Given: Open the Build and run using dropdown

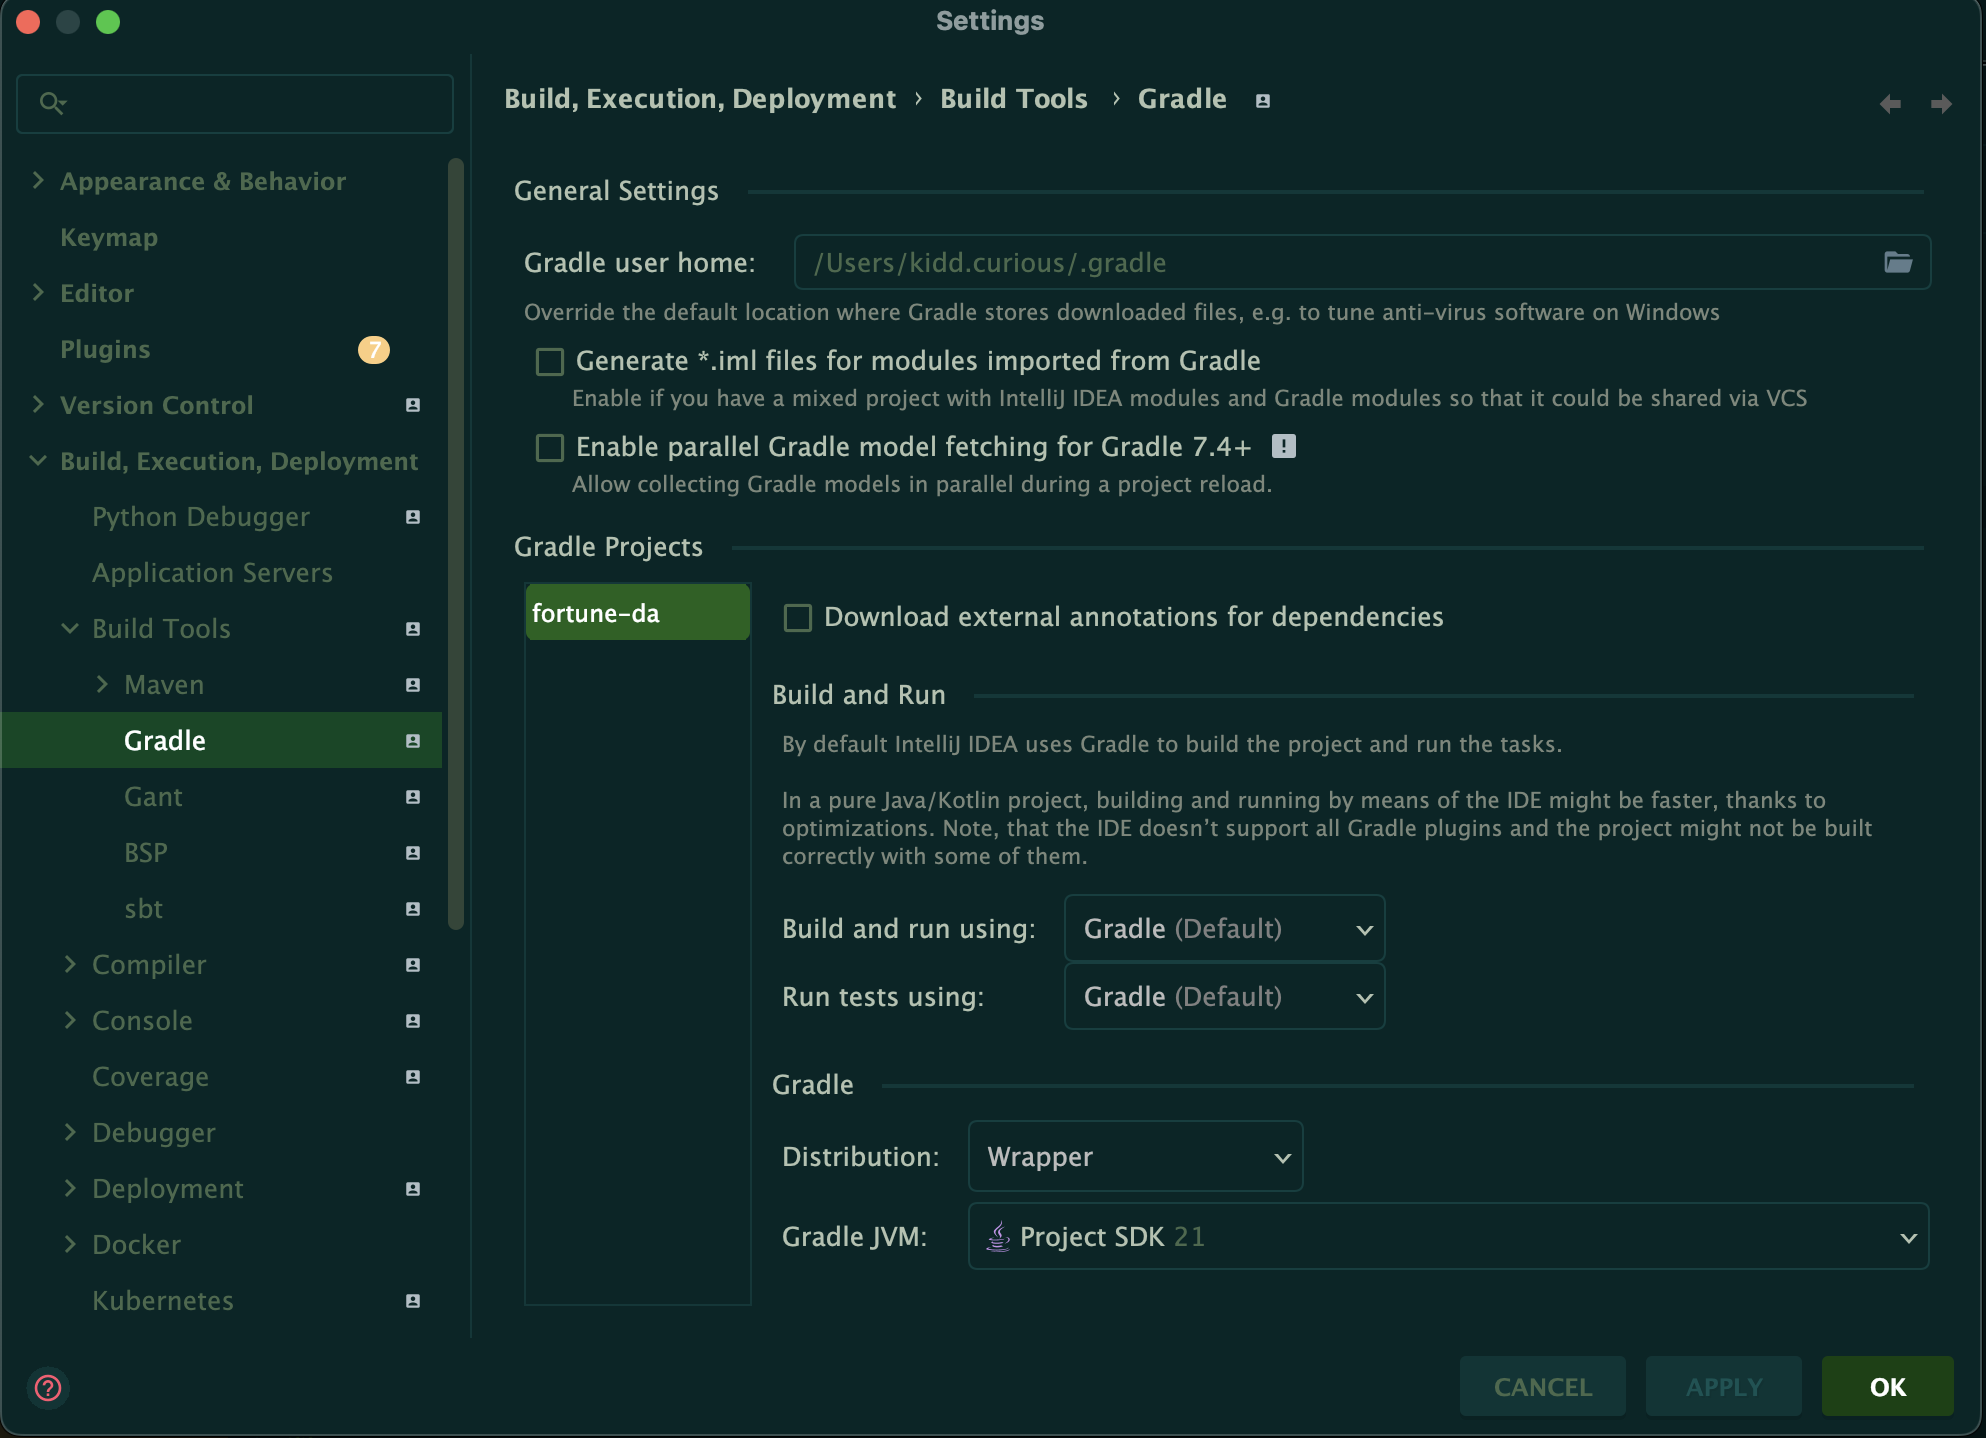Looking at the screenshot, I should (1224, 929).
